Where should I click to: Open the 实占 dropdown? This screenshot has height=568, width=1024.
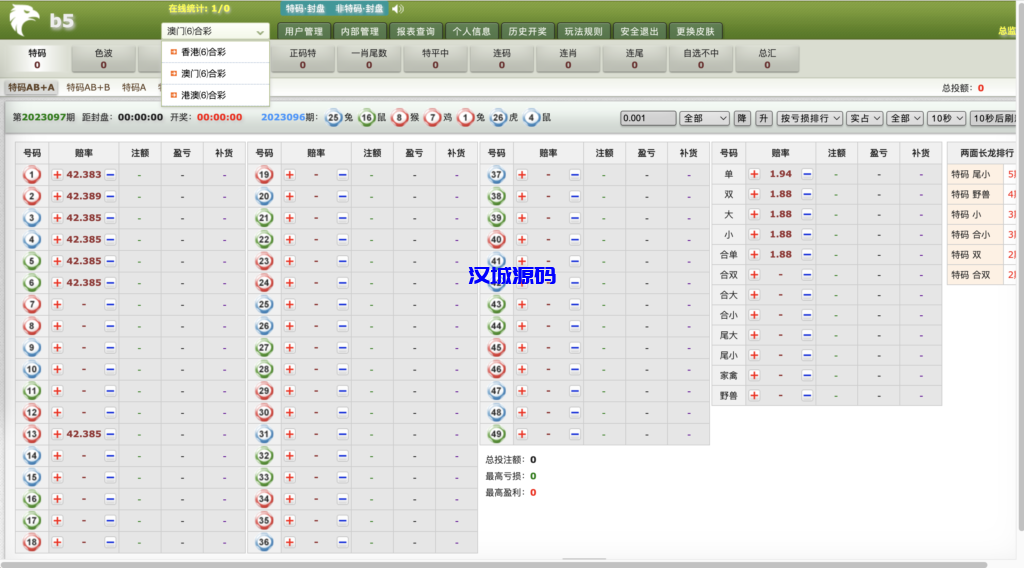[x=865, y=118]
